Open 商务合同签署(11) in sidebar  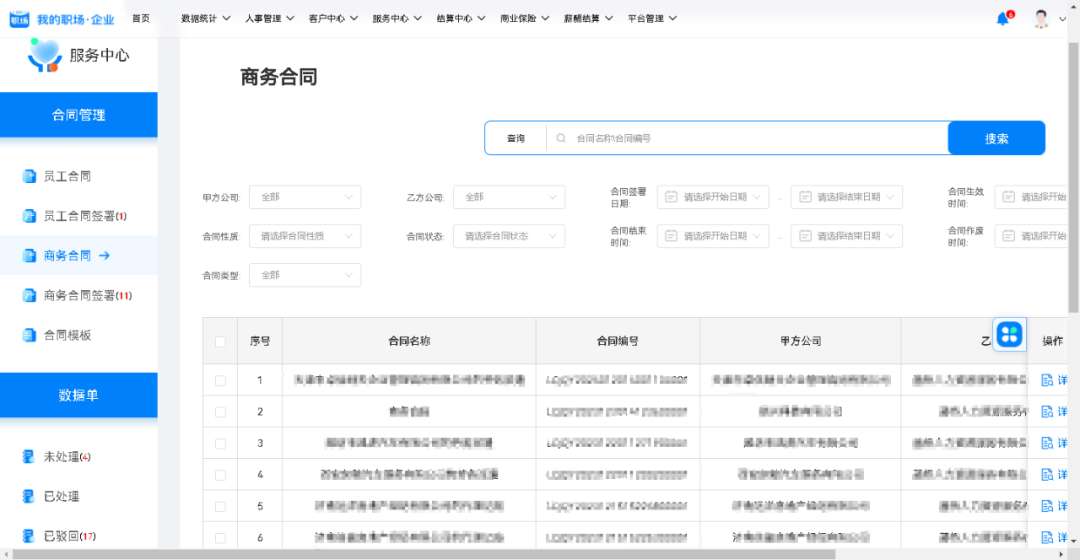[x=87, y=295]
